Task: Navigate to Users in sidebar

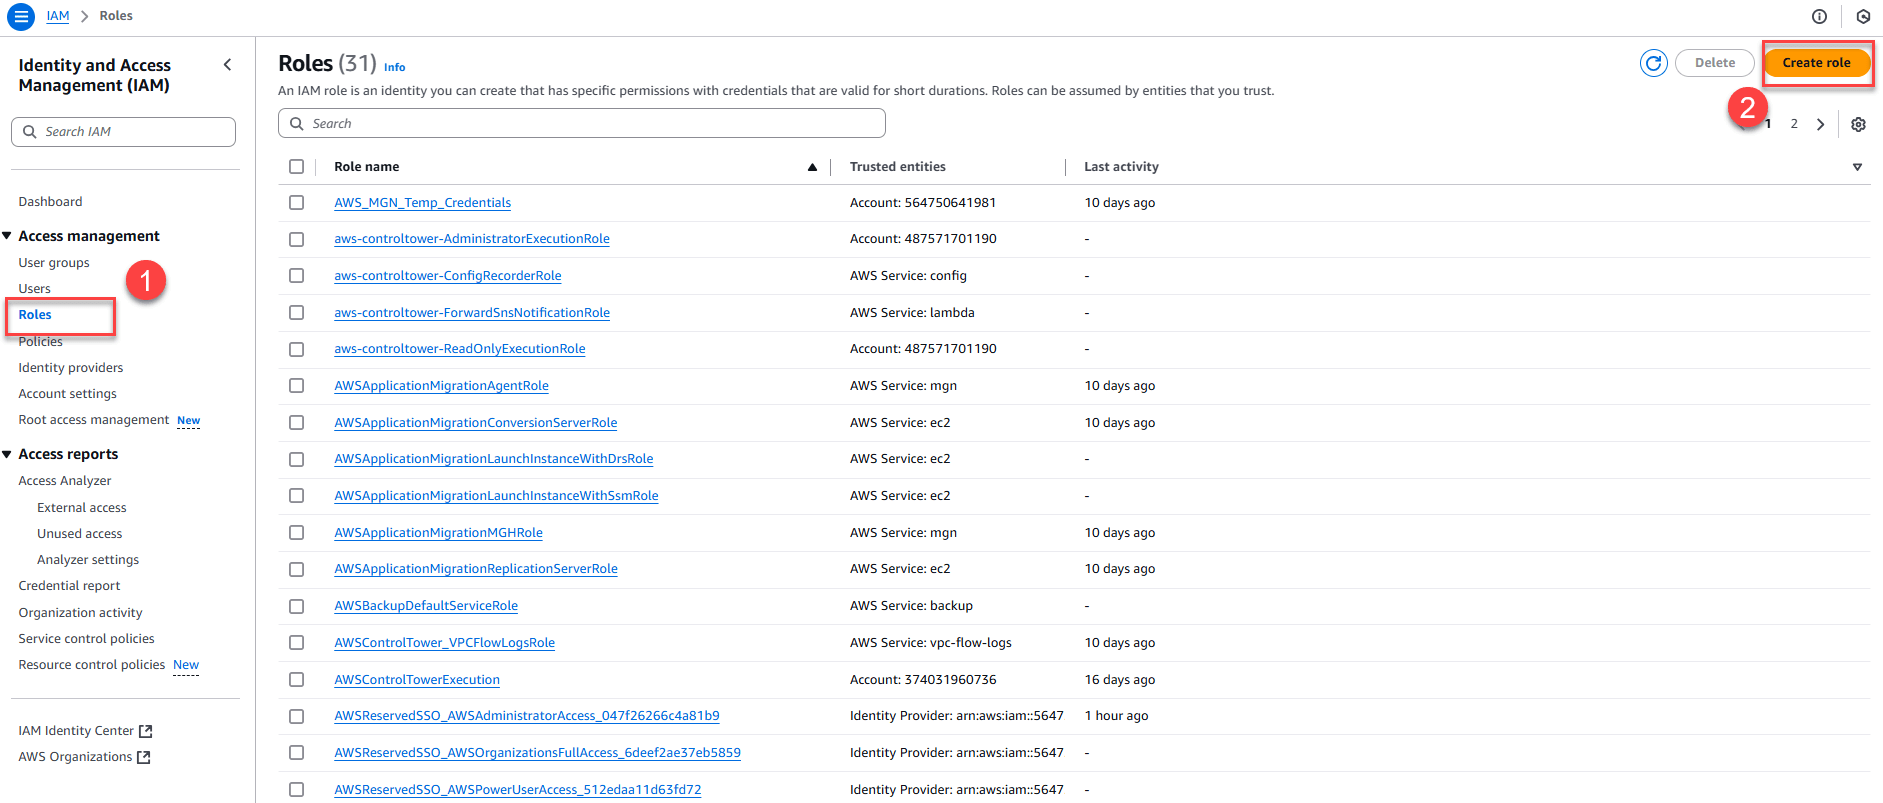Action: [34, 289]
